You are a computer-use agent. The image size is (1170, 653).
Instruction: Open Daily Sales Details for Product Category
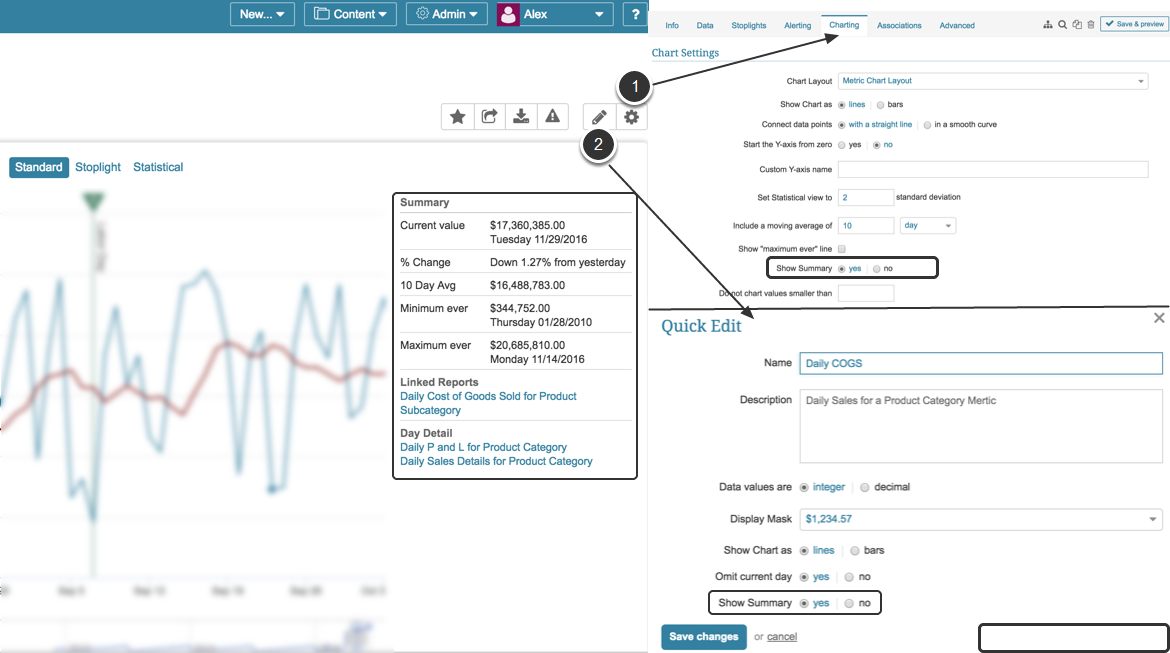496,461
